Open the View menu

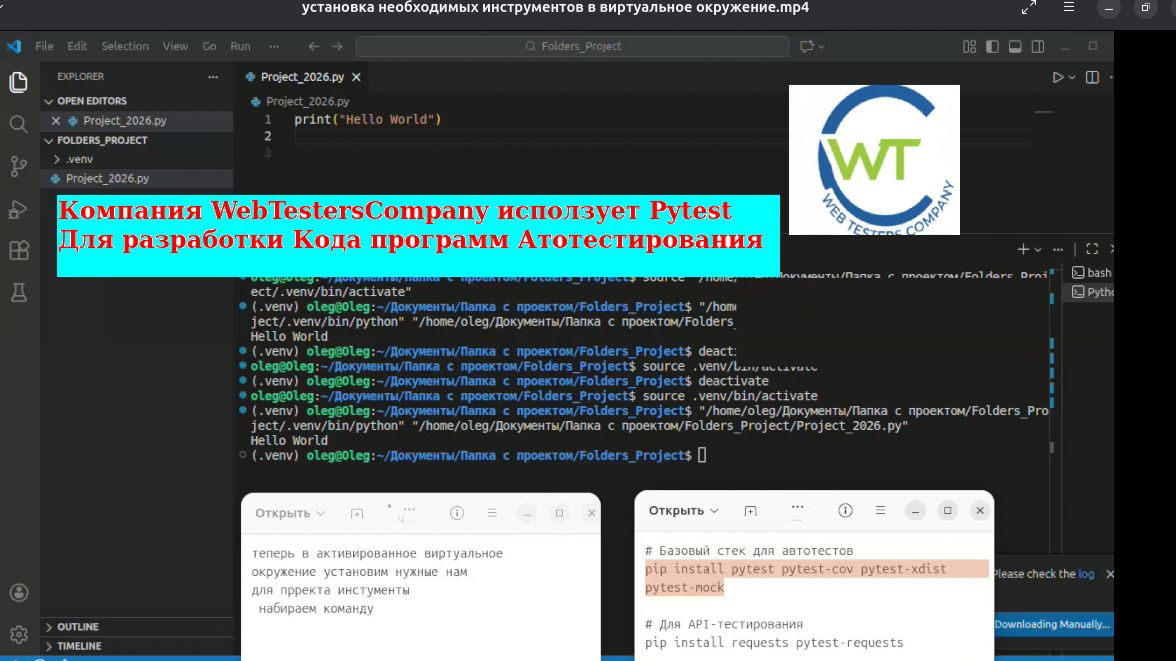click(x=176, y=46)
